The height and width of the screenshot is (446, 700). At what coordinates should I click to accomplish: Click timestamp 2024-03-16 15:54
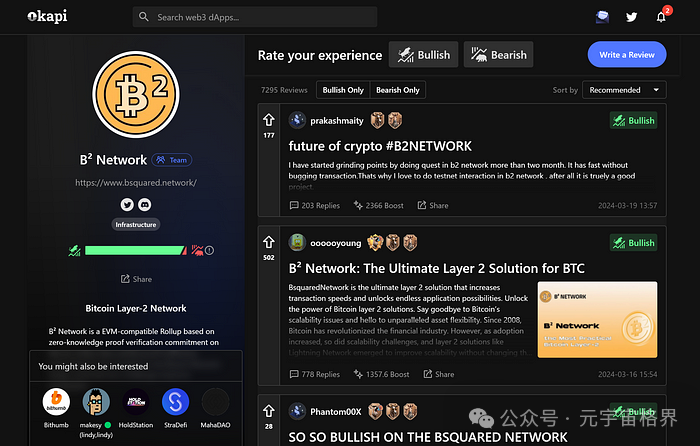[x=627, y=374]
